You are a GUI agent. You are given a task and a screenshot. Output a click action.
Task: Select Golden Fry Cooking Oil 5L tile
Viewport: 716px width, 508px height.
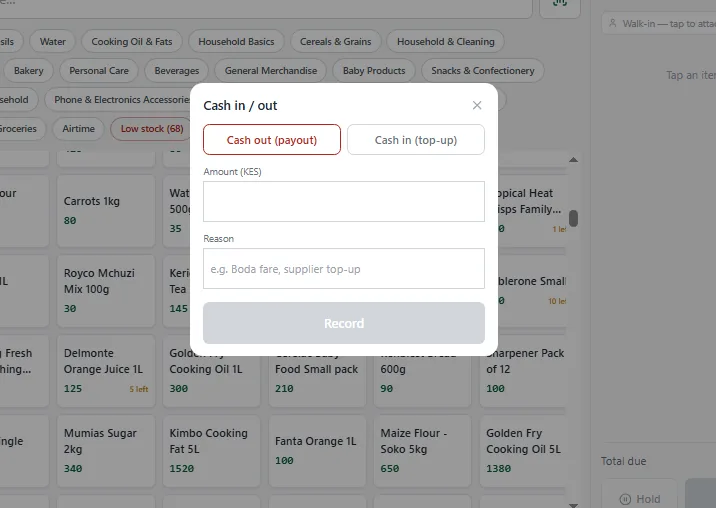(523, 451)
